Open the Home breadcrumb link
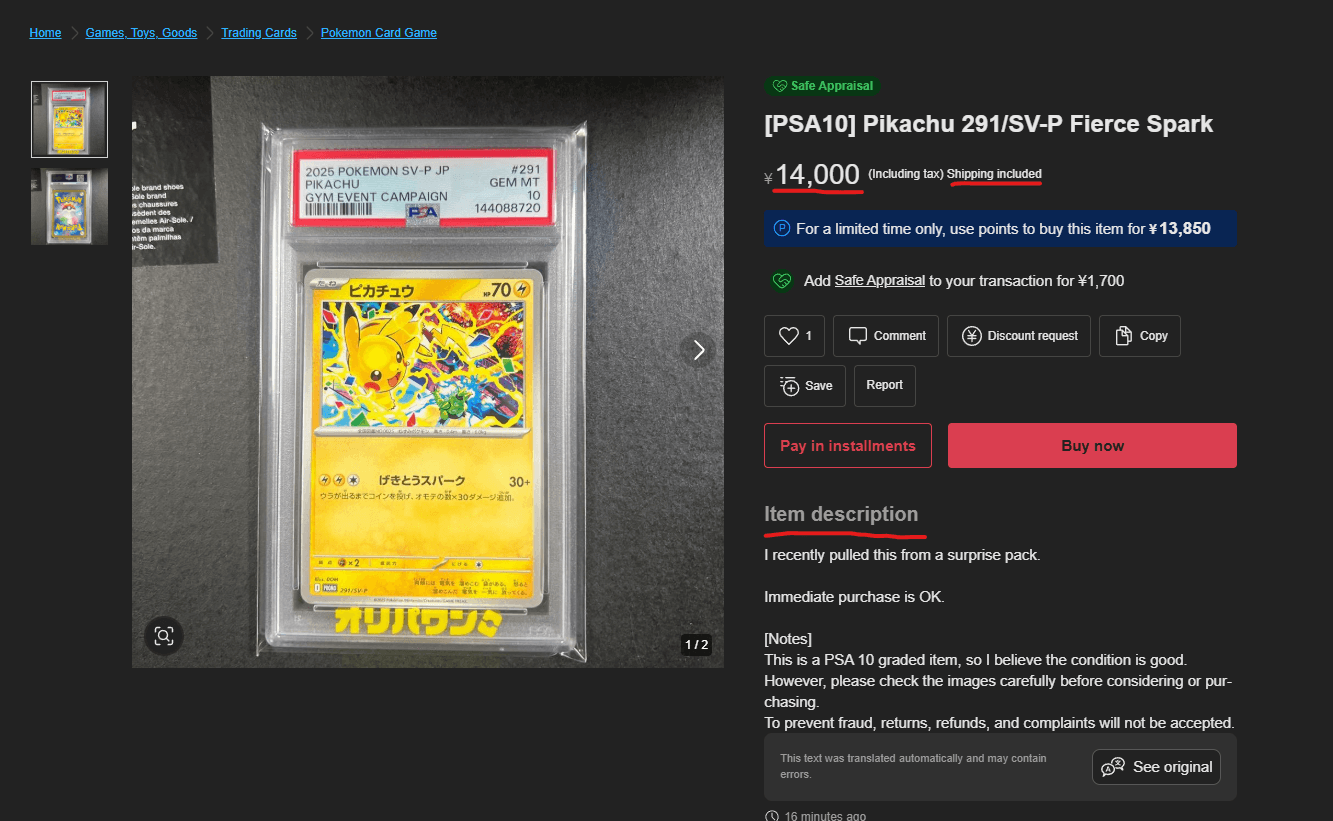Screen dimensions: 1333x821 pyautogui.click(x=45, y=33)
